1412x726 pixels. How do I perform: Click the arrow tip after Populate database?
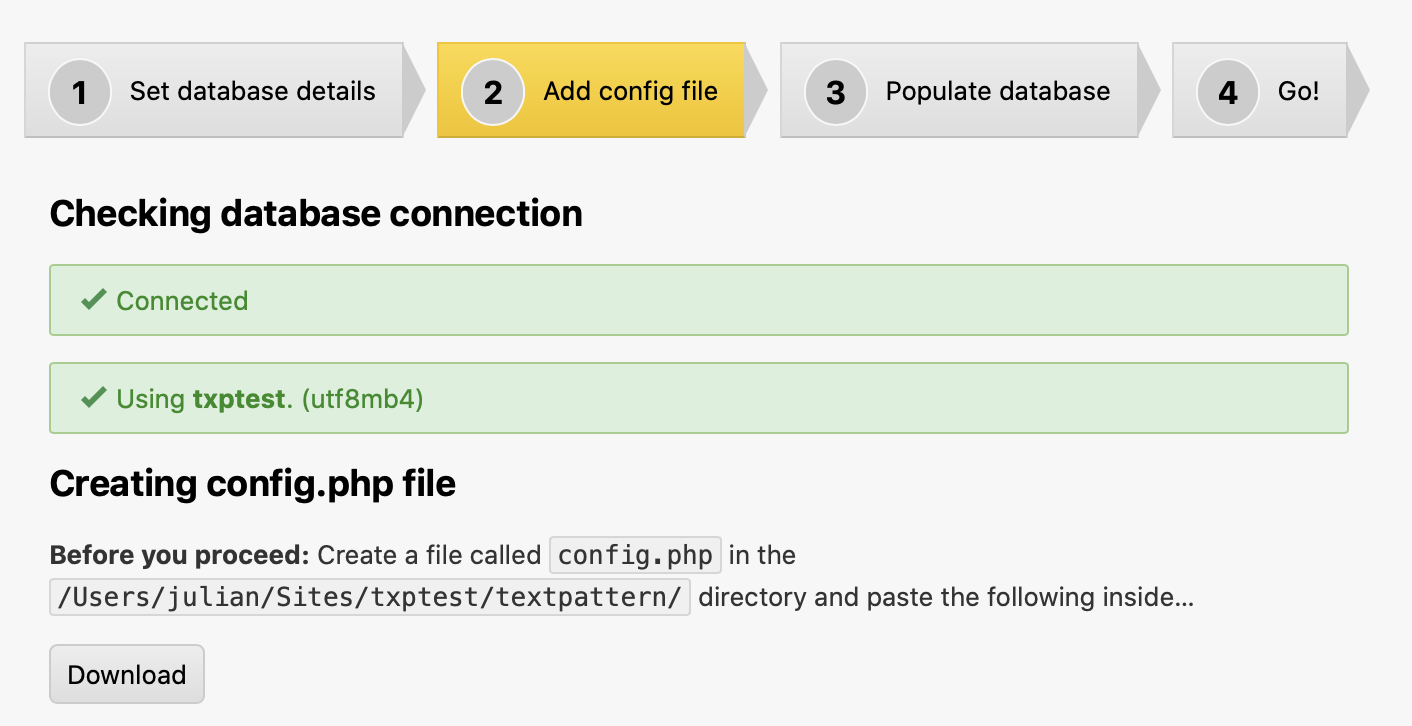1149,91
